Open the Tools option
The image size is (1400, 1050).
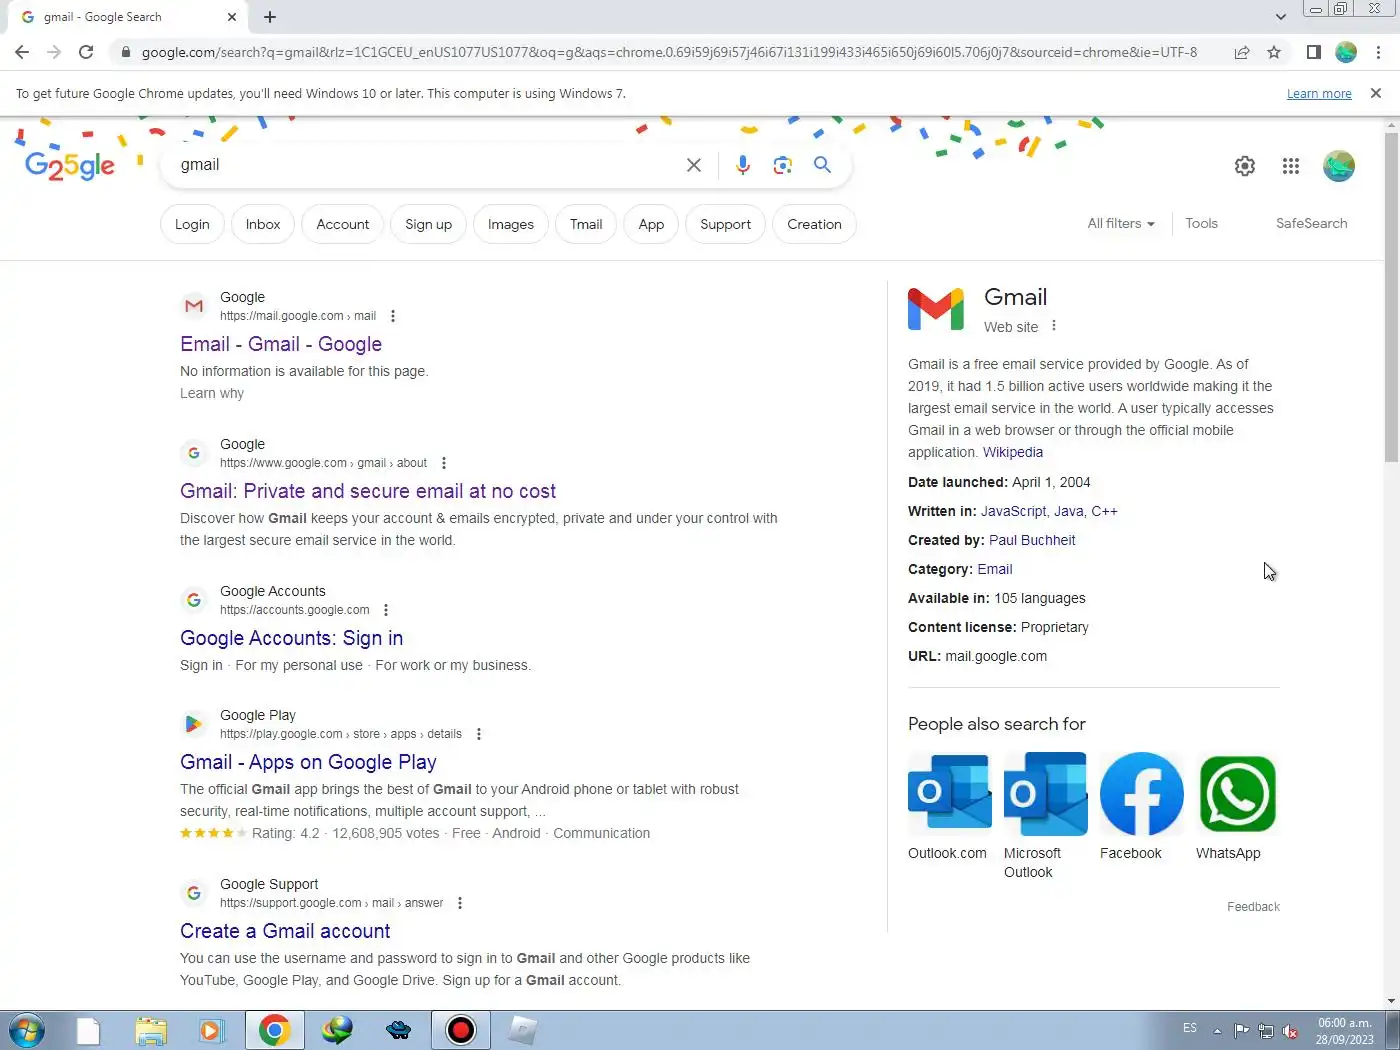click(1202, 223)
